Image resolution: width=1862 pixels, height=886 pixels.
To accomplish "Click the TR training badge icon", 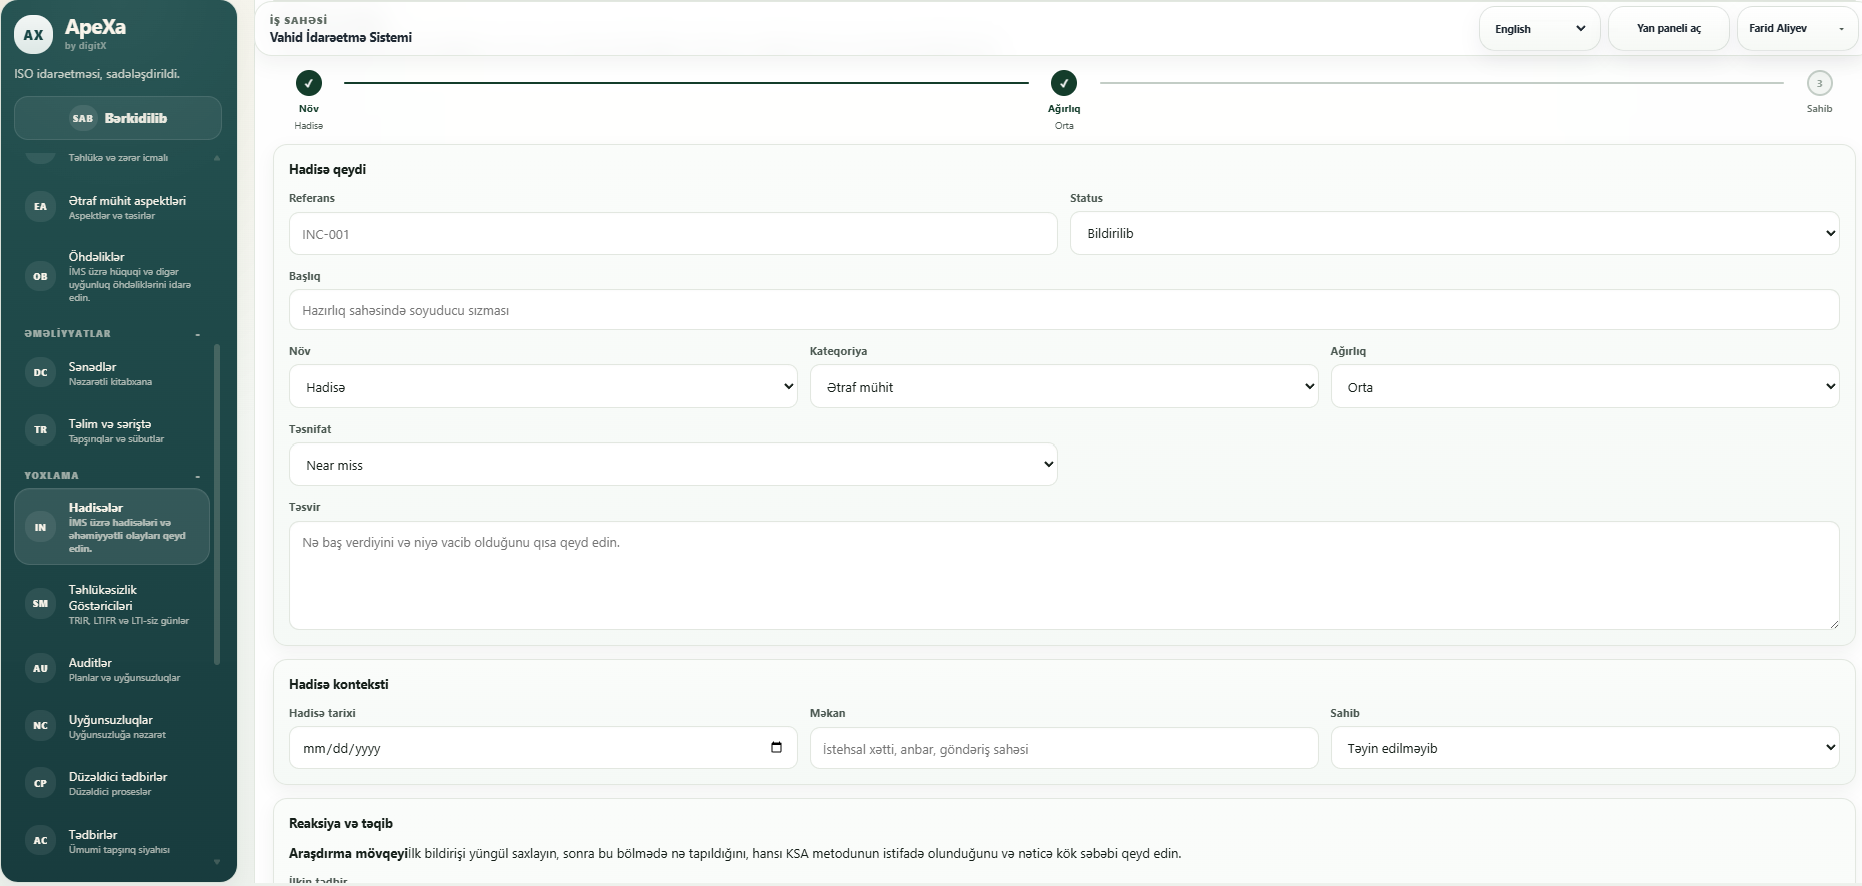I will coord(40,430).
